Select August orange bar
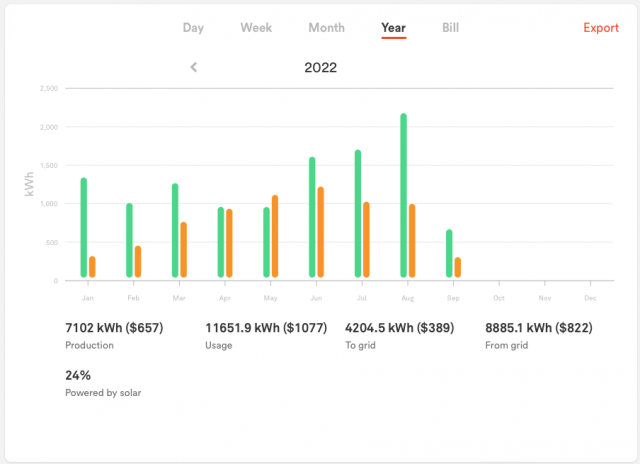The width and height of the screenshot is (640, 464). [412, 241]
